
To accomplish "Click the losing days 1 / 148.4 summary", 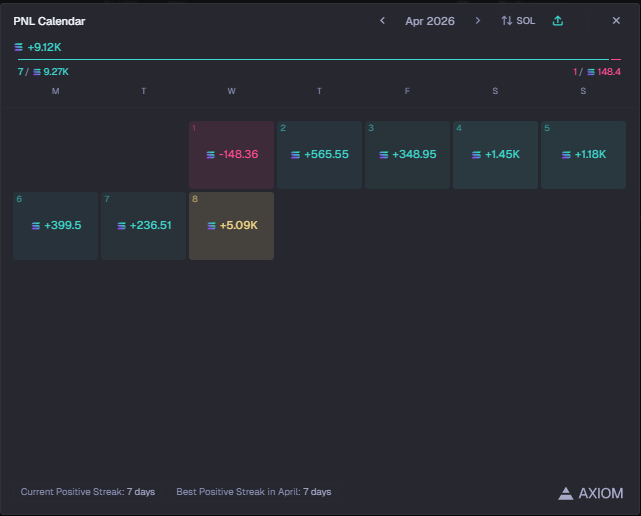I will tap(596, 72).
